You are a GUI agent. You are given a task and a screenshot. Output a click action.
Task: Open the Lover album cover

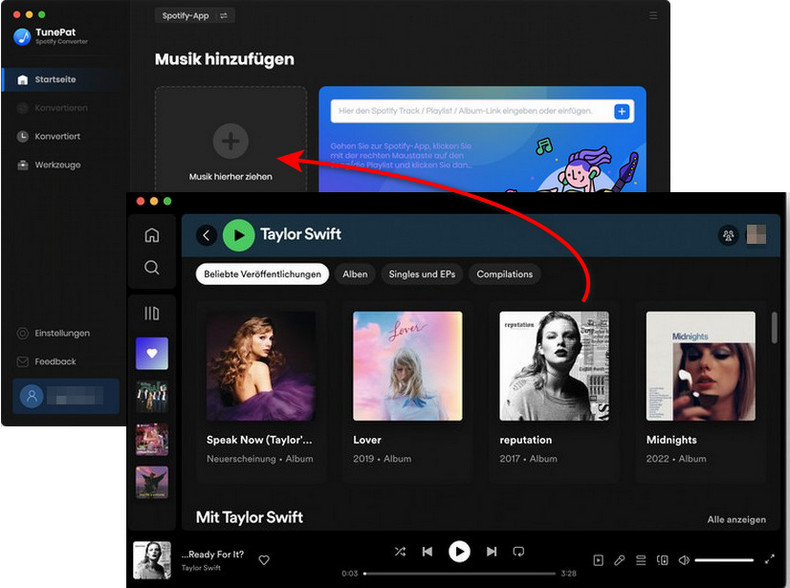pyautogui.click(x=408, y=366)
